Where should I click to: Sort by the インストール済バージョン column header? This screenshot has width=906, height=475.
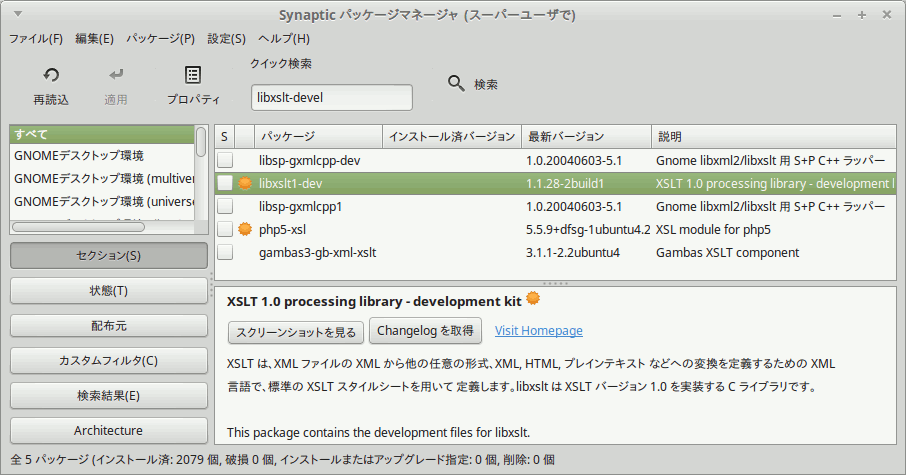(452, 136)
